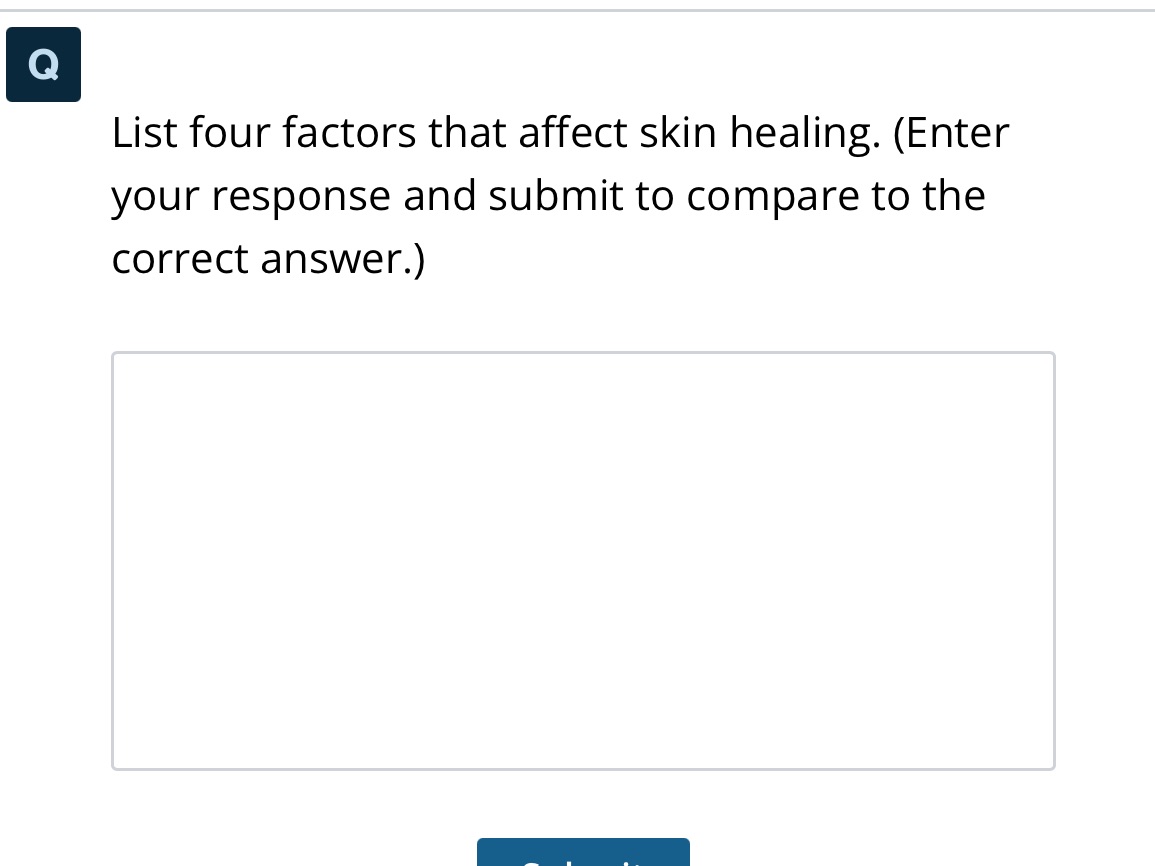Click the question marker in the top-left corner
Viewport: 1155px width, 866px height.
(43, 64)
